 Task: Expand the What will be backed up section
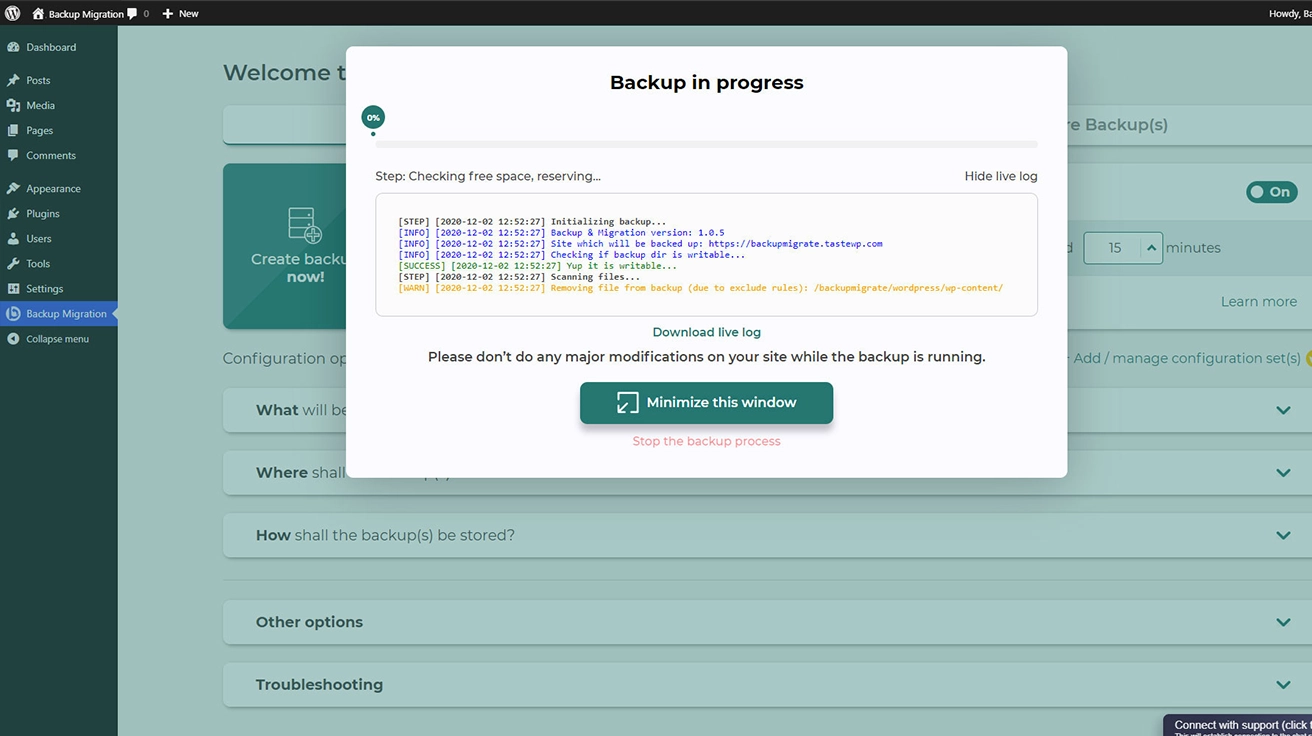pyautogui.click(x=767, y=410)
